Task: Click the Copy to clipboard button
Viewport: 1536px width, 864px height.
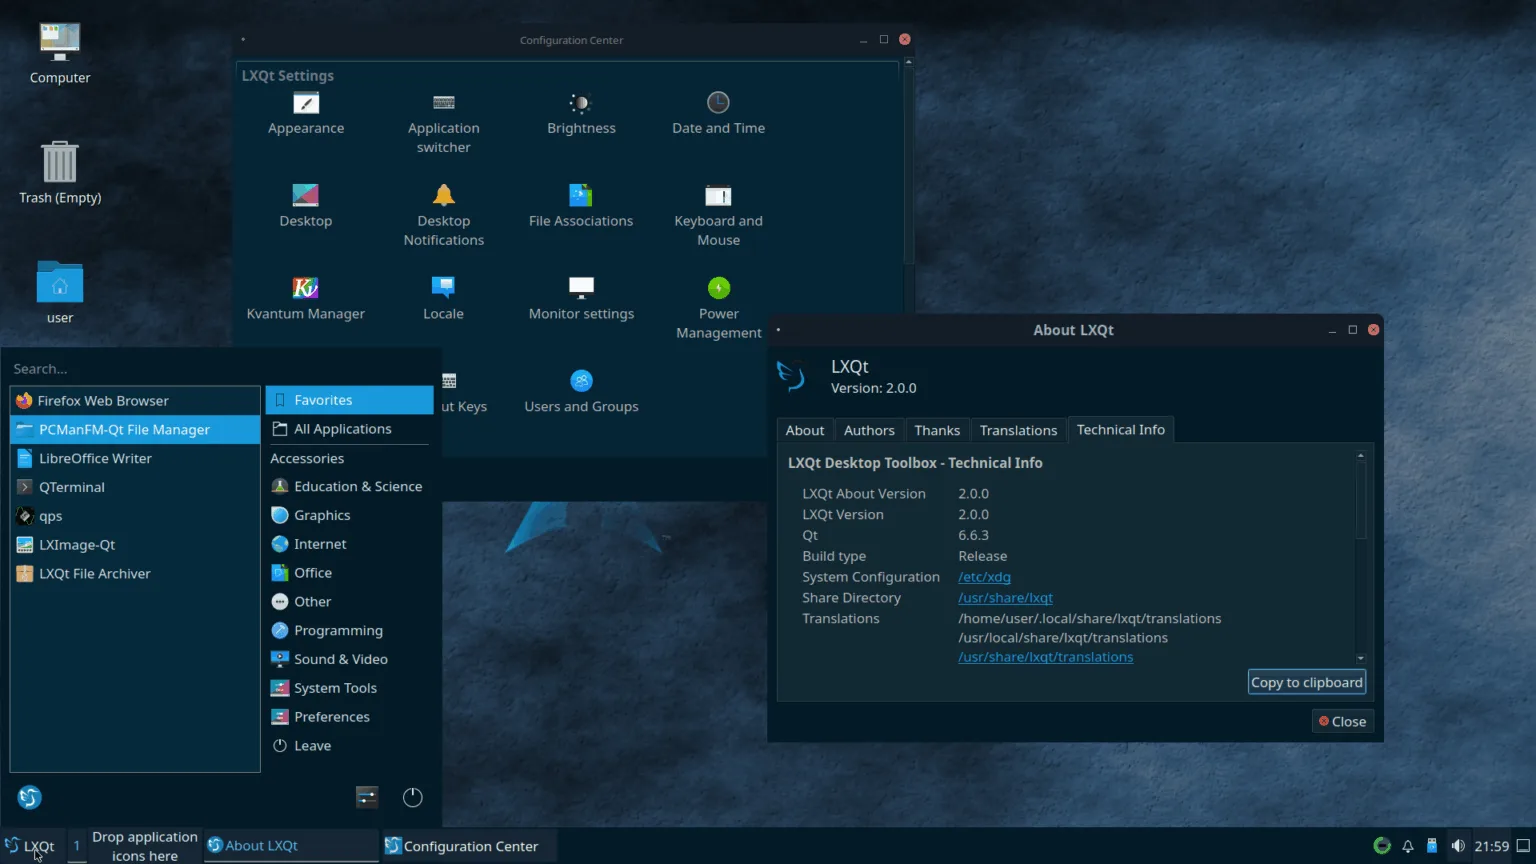Action: coord(1306,681)
